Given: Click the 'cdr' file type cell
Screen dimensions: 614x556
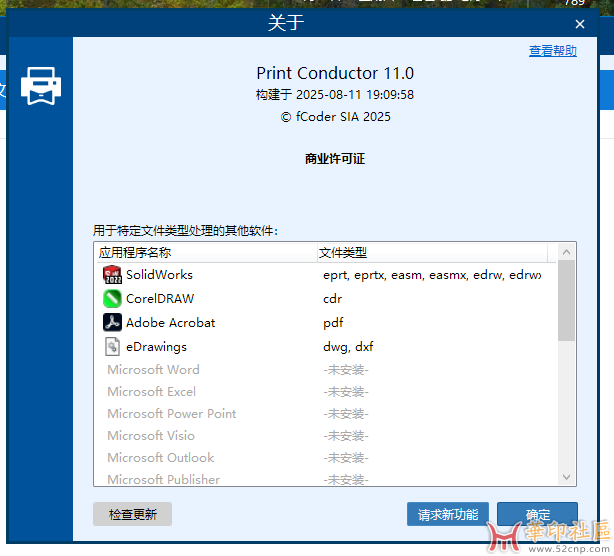Looking at the screenshot, I should 332,299.
